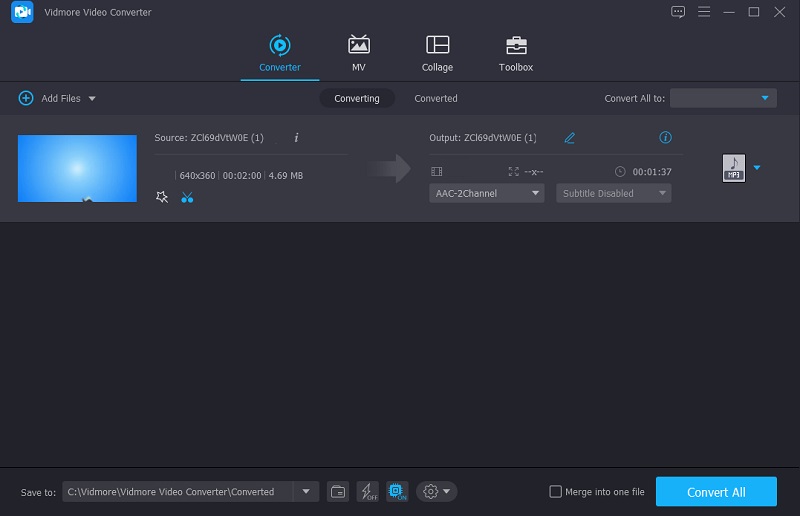Click the blue video thumbnail preview

77,168
